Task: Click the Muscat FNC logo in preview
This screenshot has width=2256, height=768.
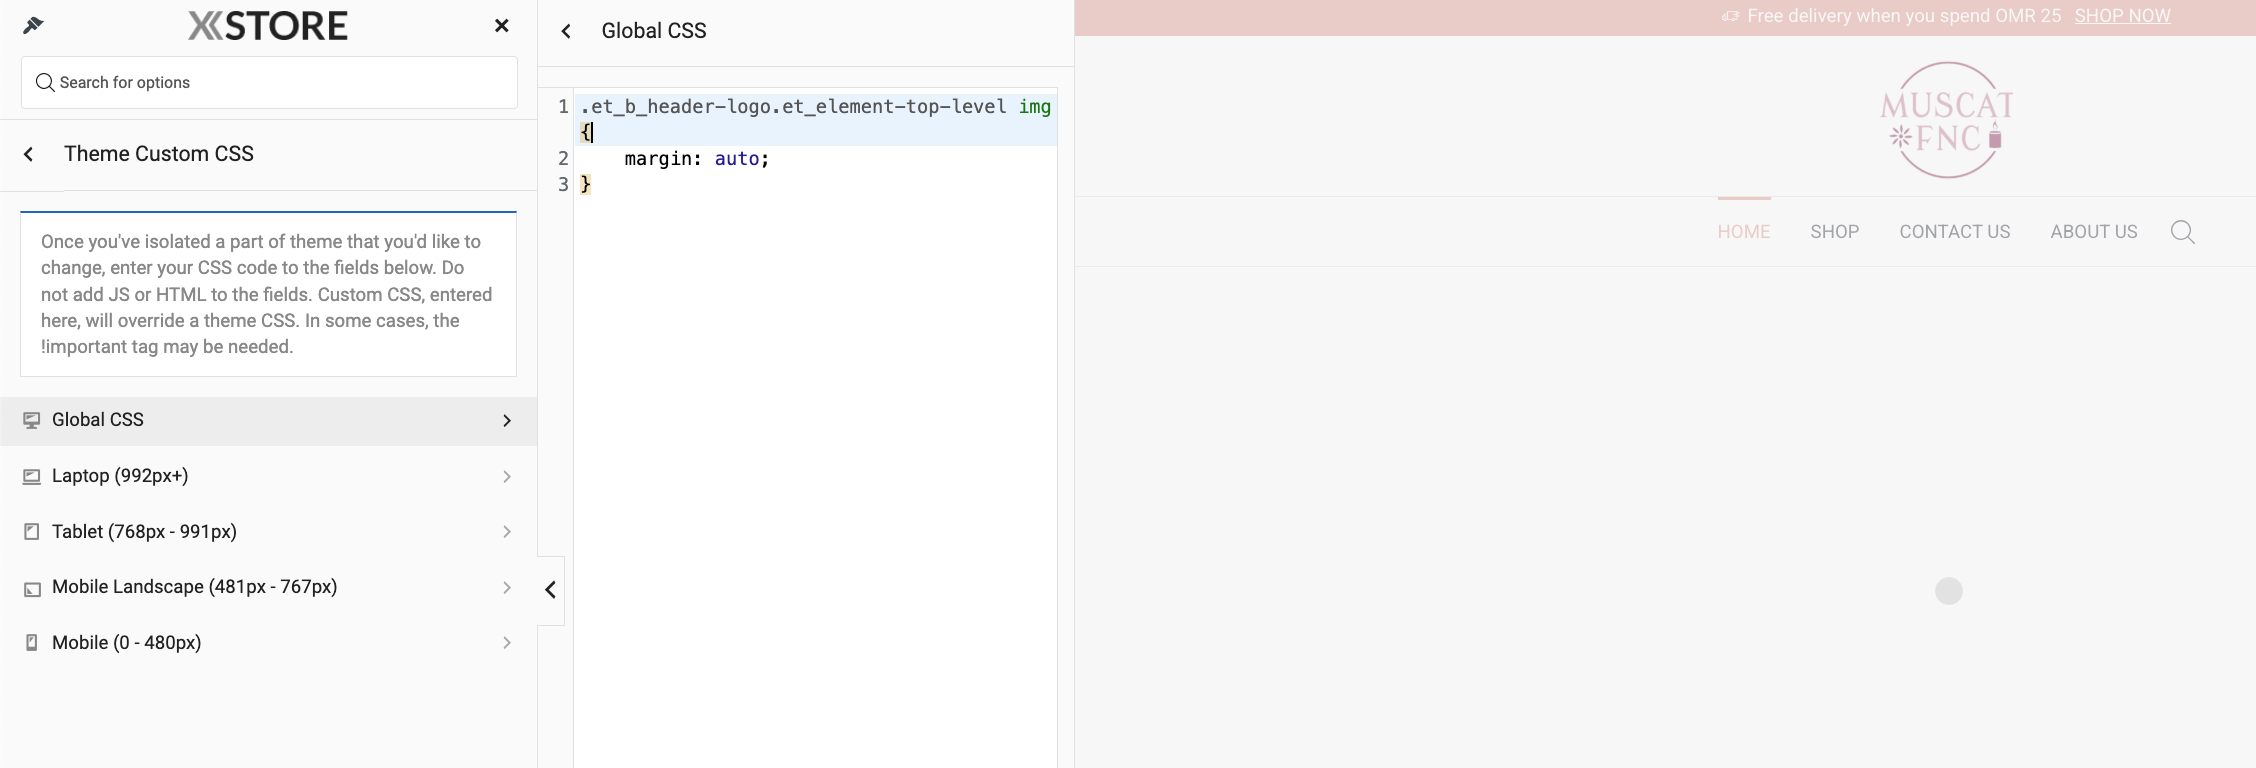Action: 1947,120
